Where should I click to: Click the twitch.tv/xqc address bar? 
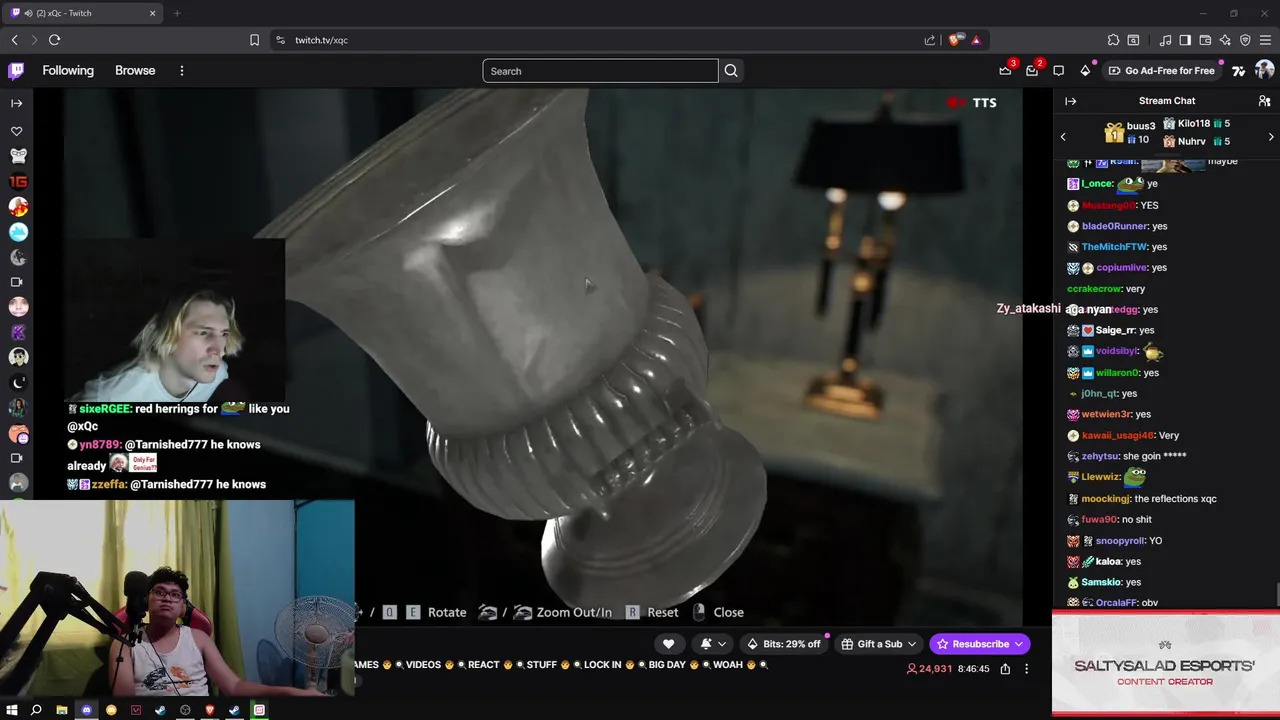click(x=600, y=40)
